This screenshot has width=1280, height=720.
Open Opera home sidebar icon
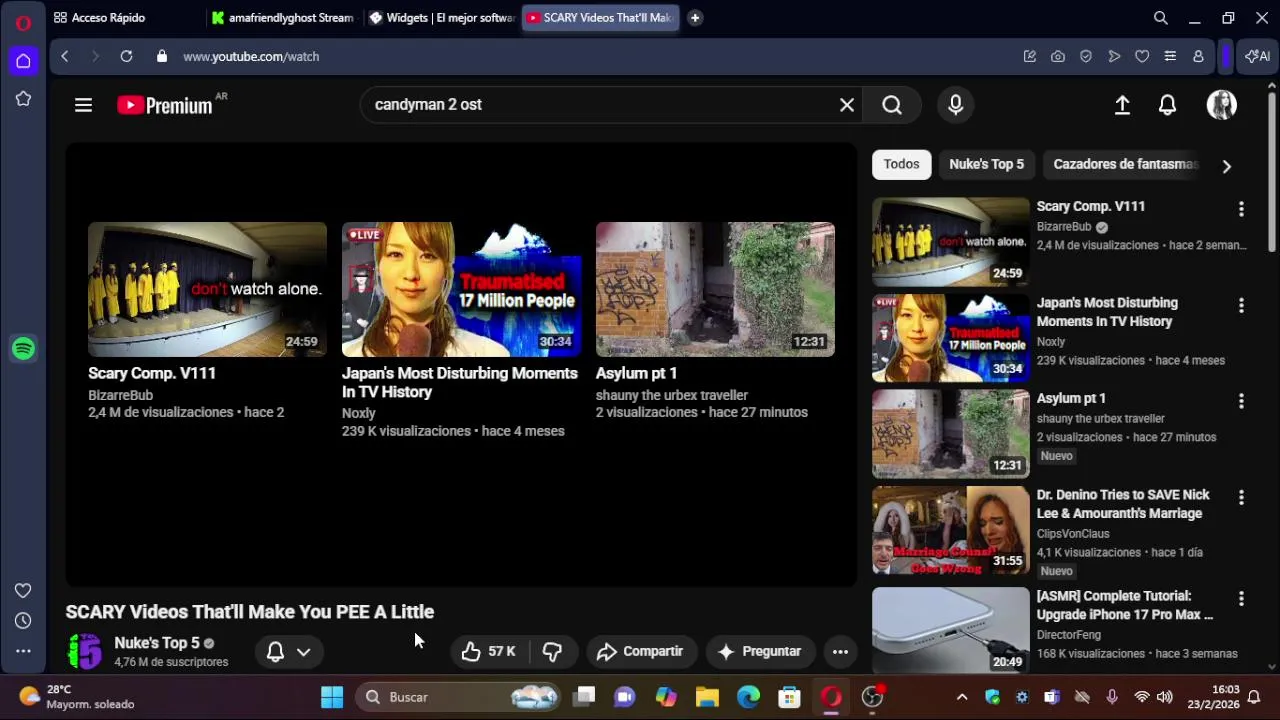tap(23, 61)
